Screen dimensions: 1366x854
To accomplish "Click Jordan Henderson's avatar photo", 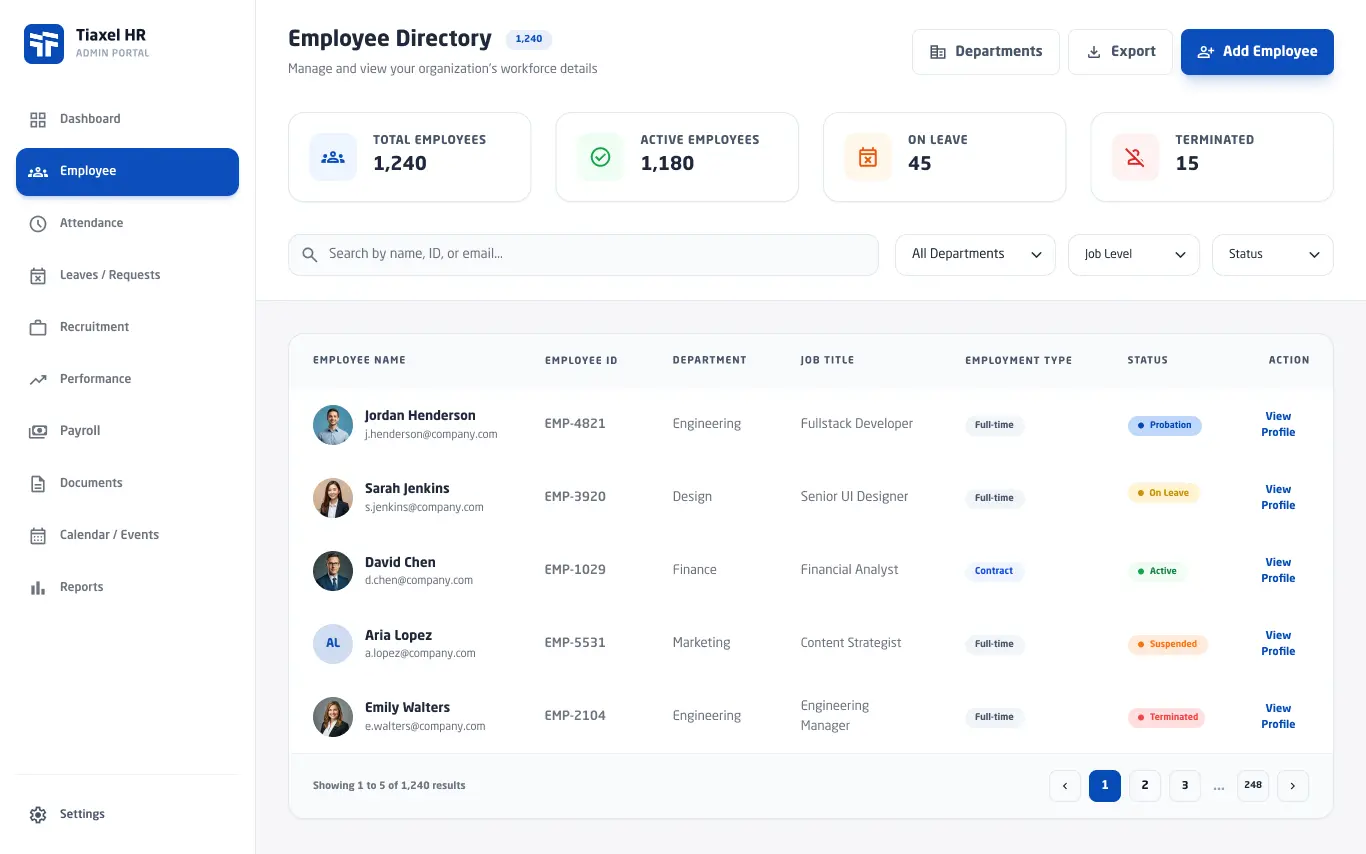I will [x=333, y=425].
